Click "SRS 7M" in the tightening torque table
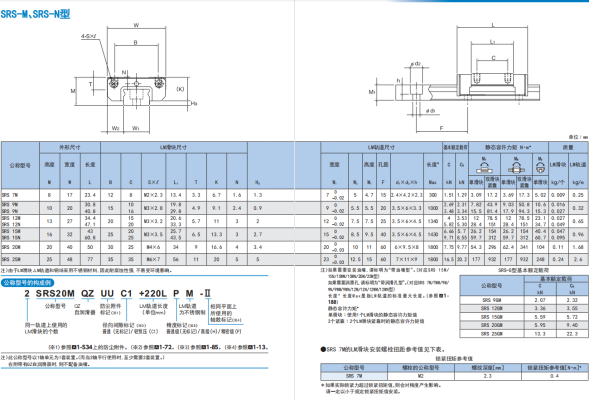This screenshot has height=400, width=589. 353,376
